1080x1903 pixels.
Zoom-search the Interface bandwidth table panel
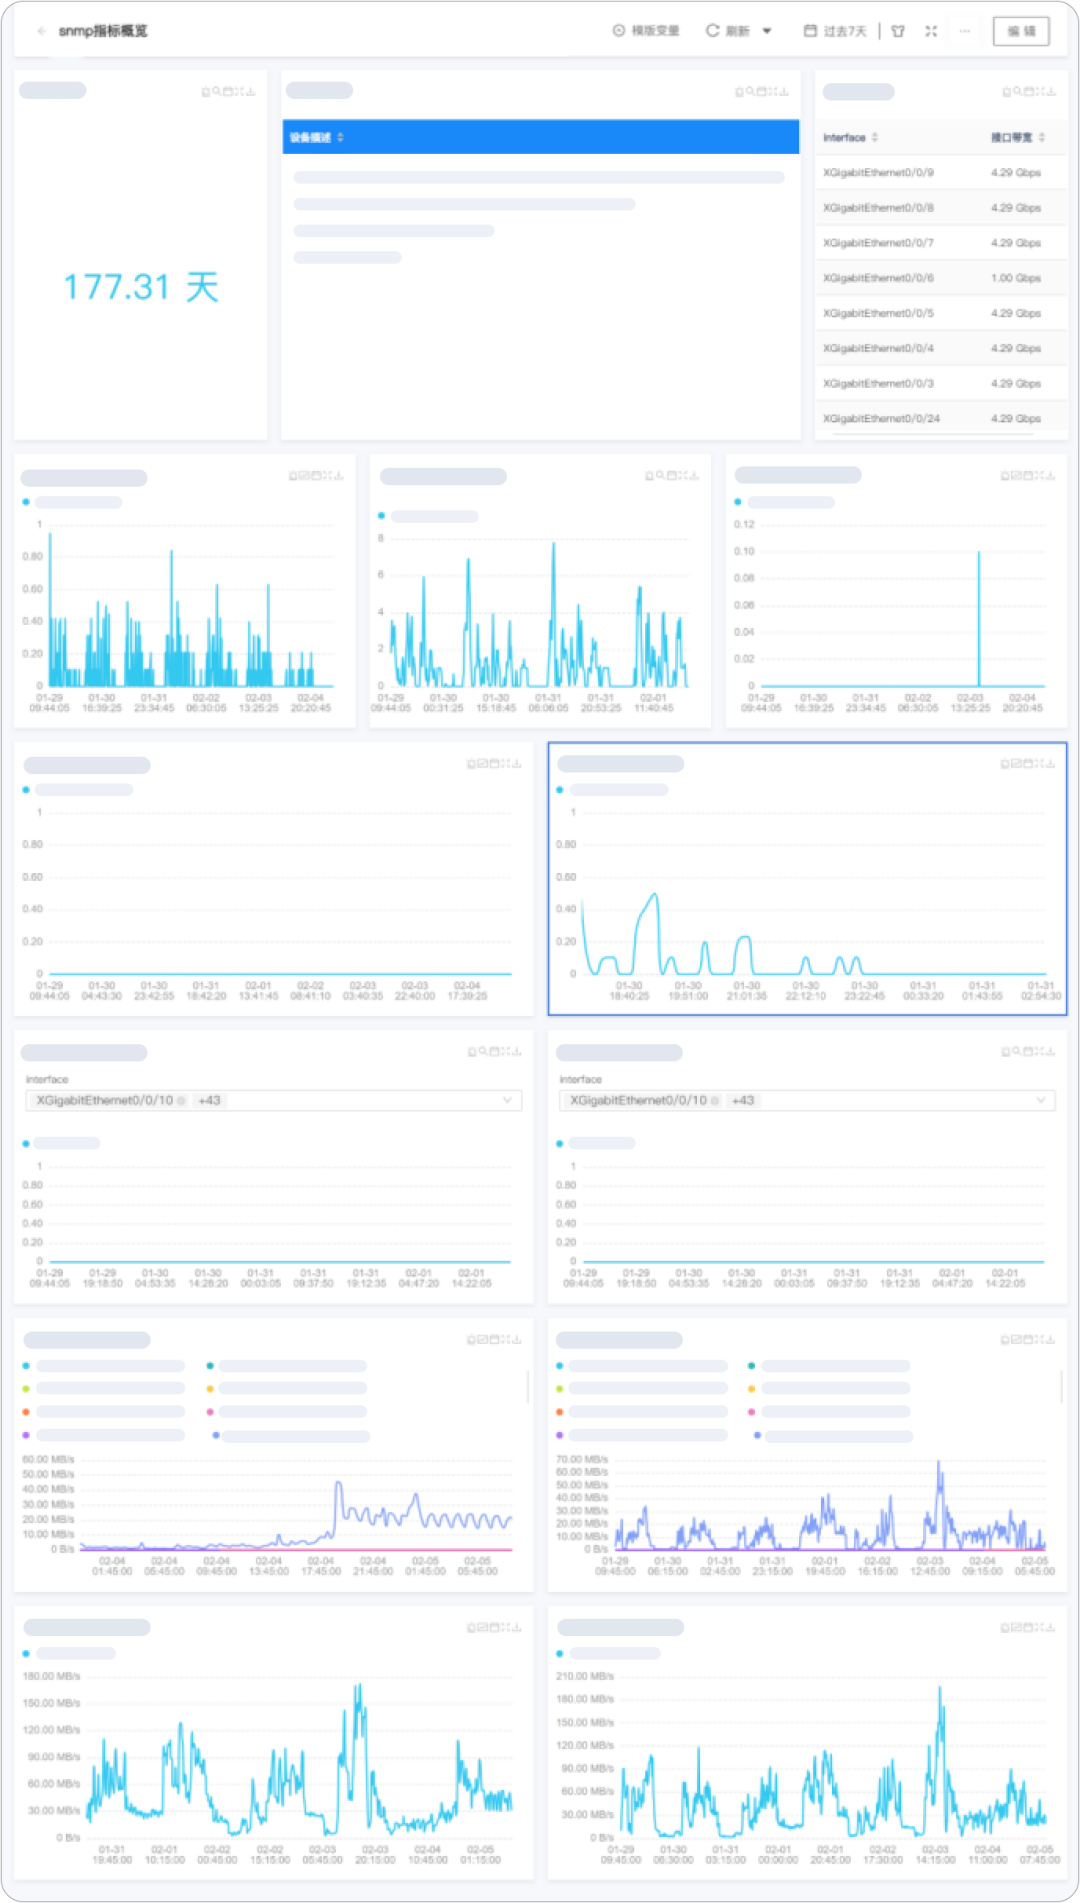pos(1018,91)
